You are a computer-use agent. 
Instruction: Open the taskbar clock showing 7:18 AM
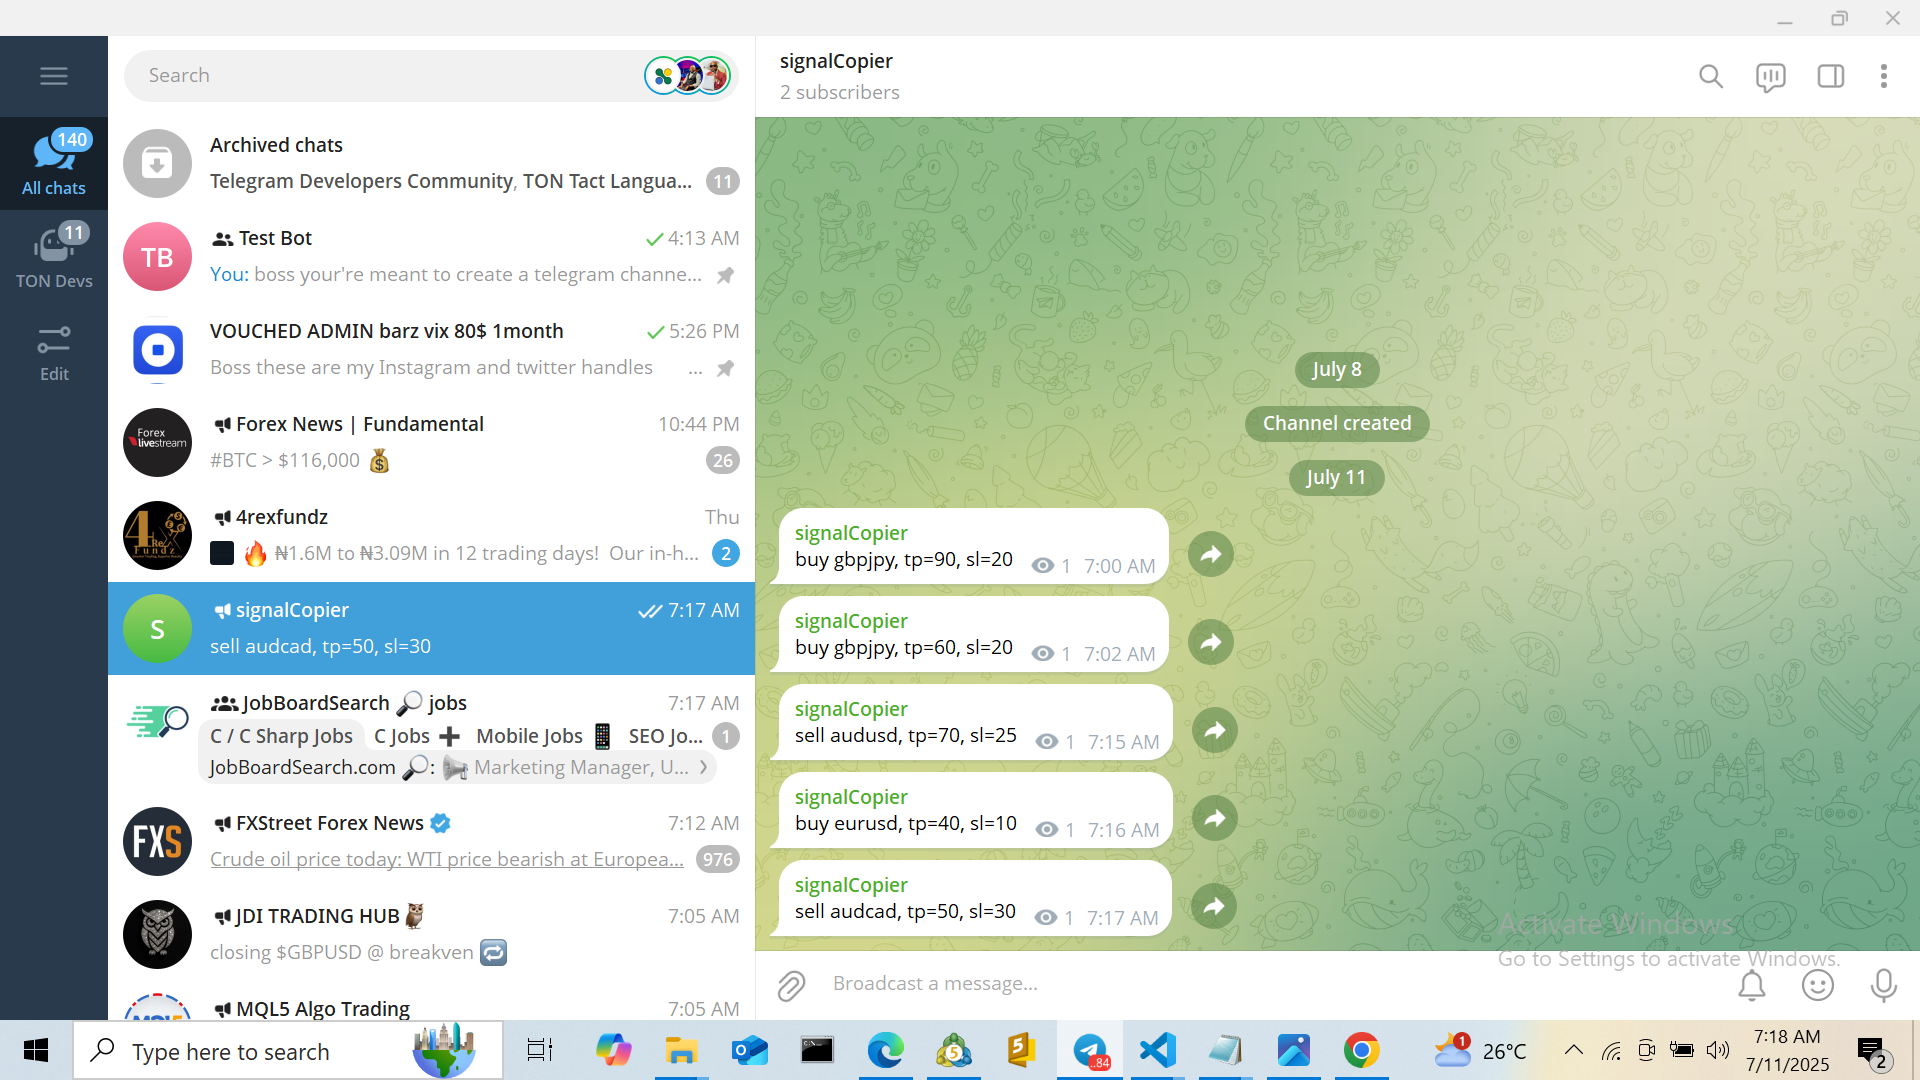(x=1788, y=1051)
